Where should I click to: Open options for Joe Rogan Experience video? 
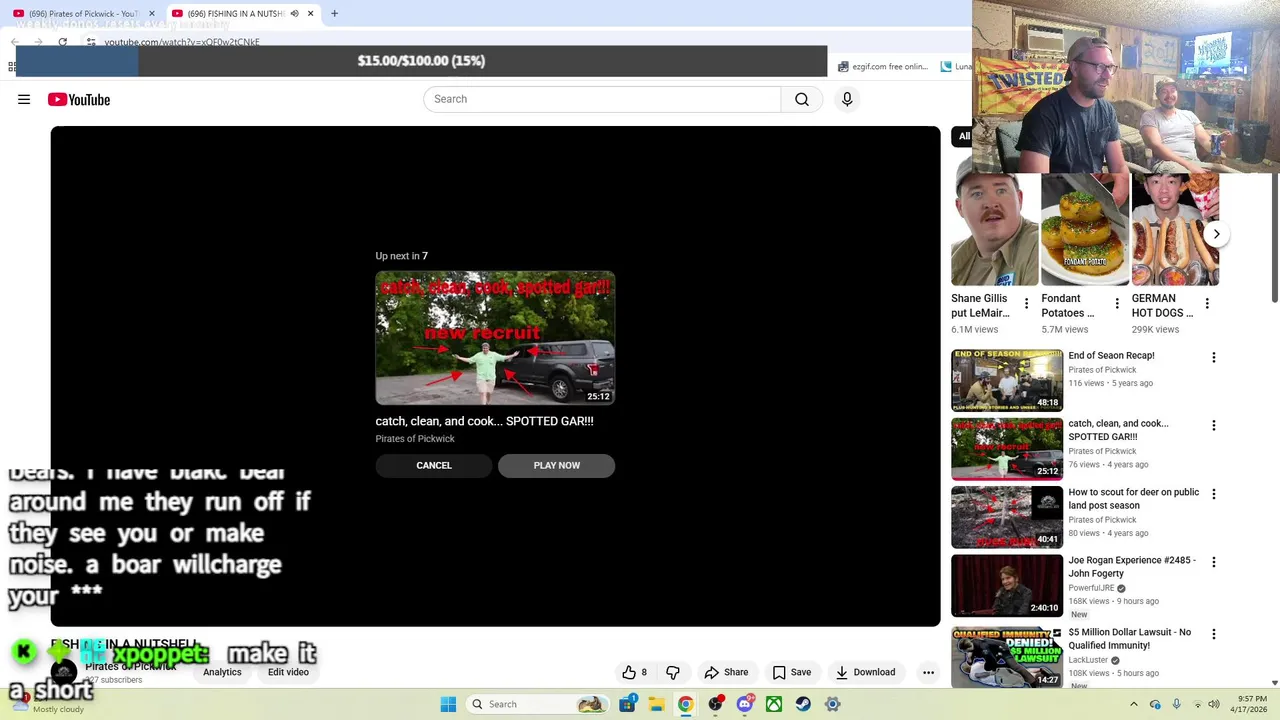tap(1213, 562)
